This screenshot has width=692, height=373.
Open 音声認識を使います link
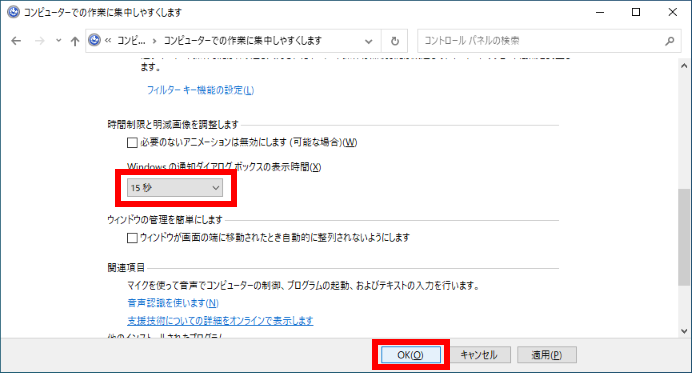point(173,303)
